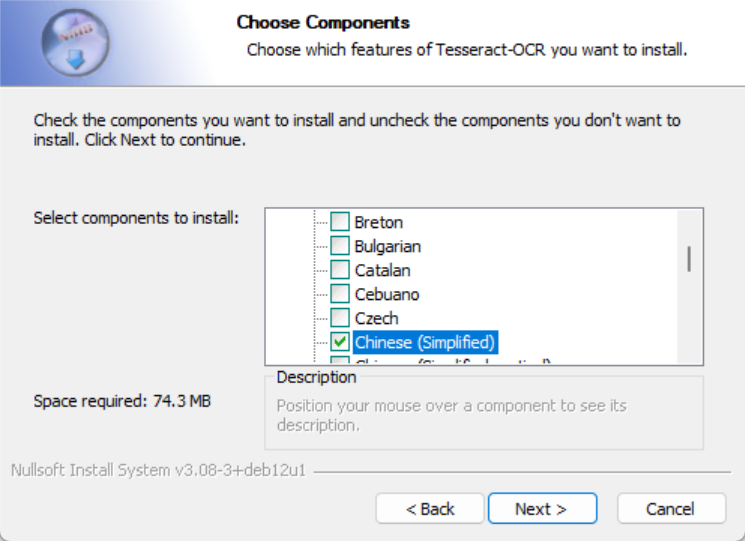
Task: Select the Cebuano language label
Action: tap(387, 294)
